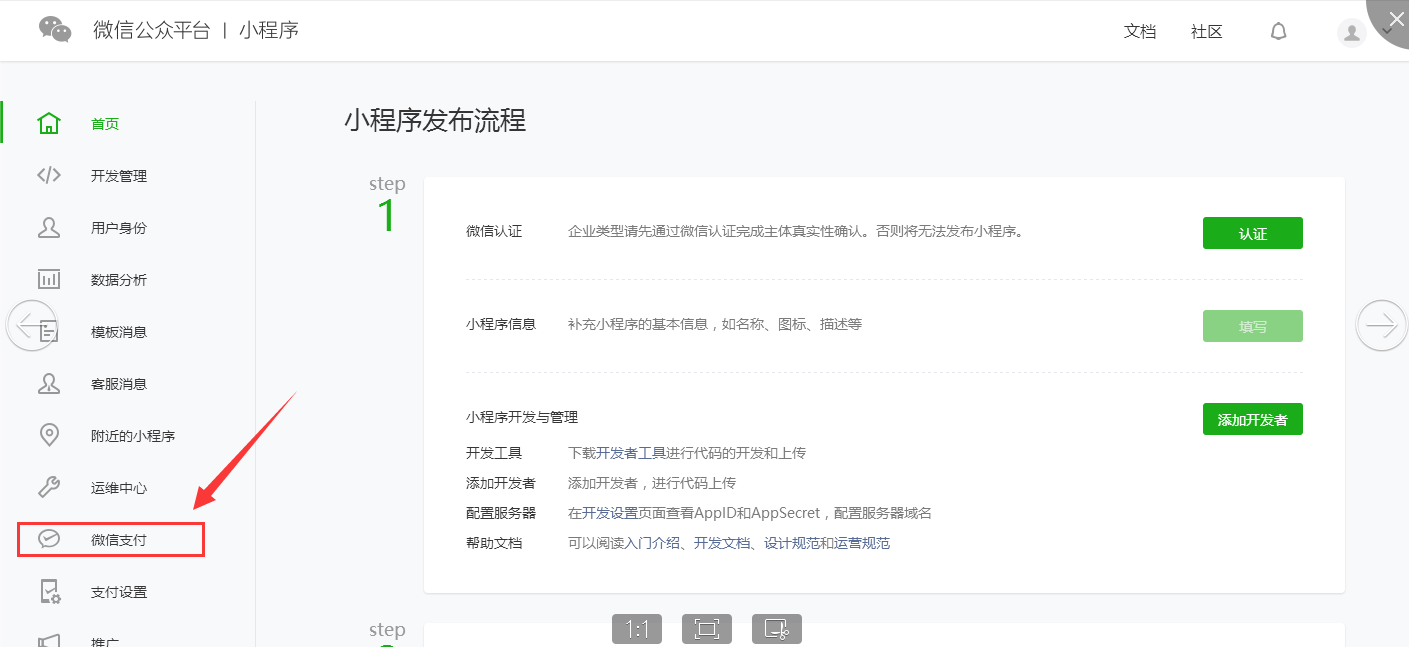Click the notification bell icon

[x=1278, y=31]
